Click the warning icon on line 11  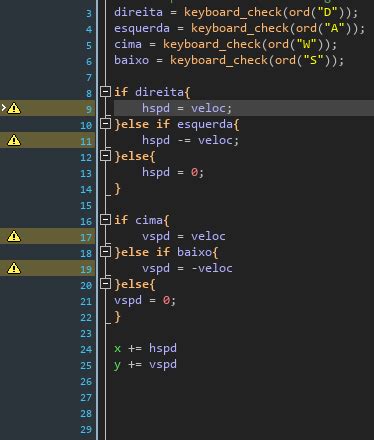(x=14, y=140)
